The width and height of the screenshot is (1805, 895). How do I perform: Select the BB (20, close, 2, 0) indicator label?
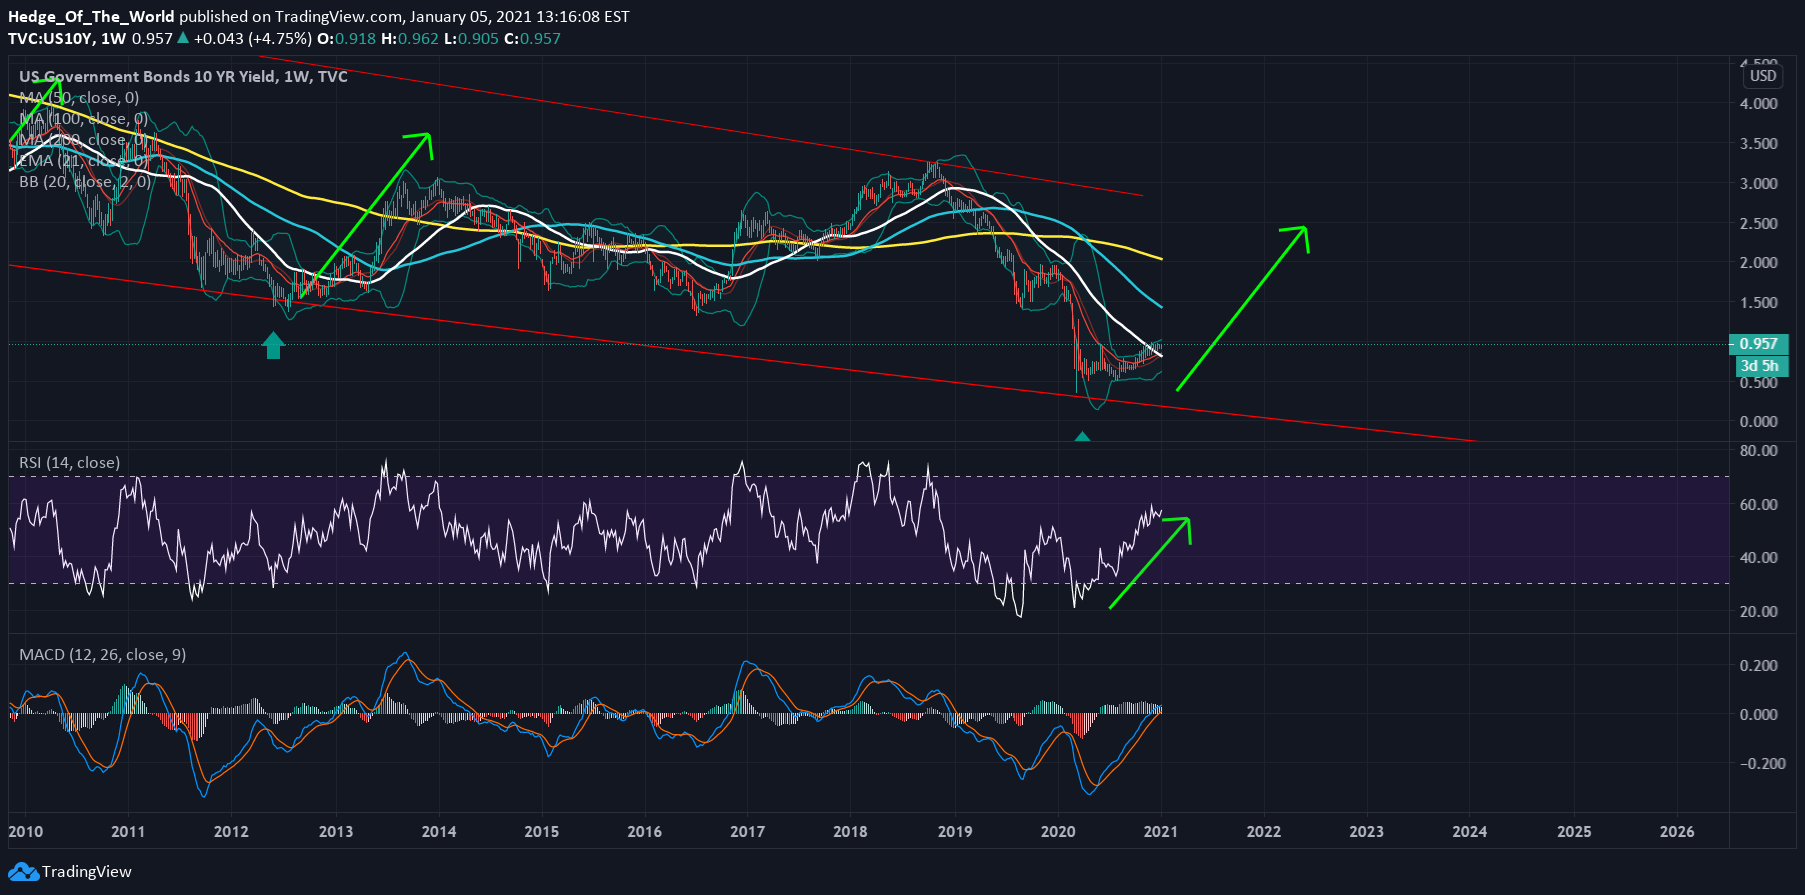point(86,181)
